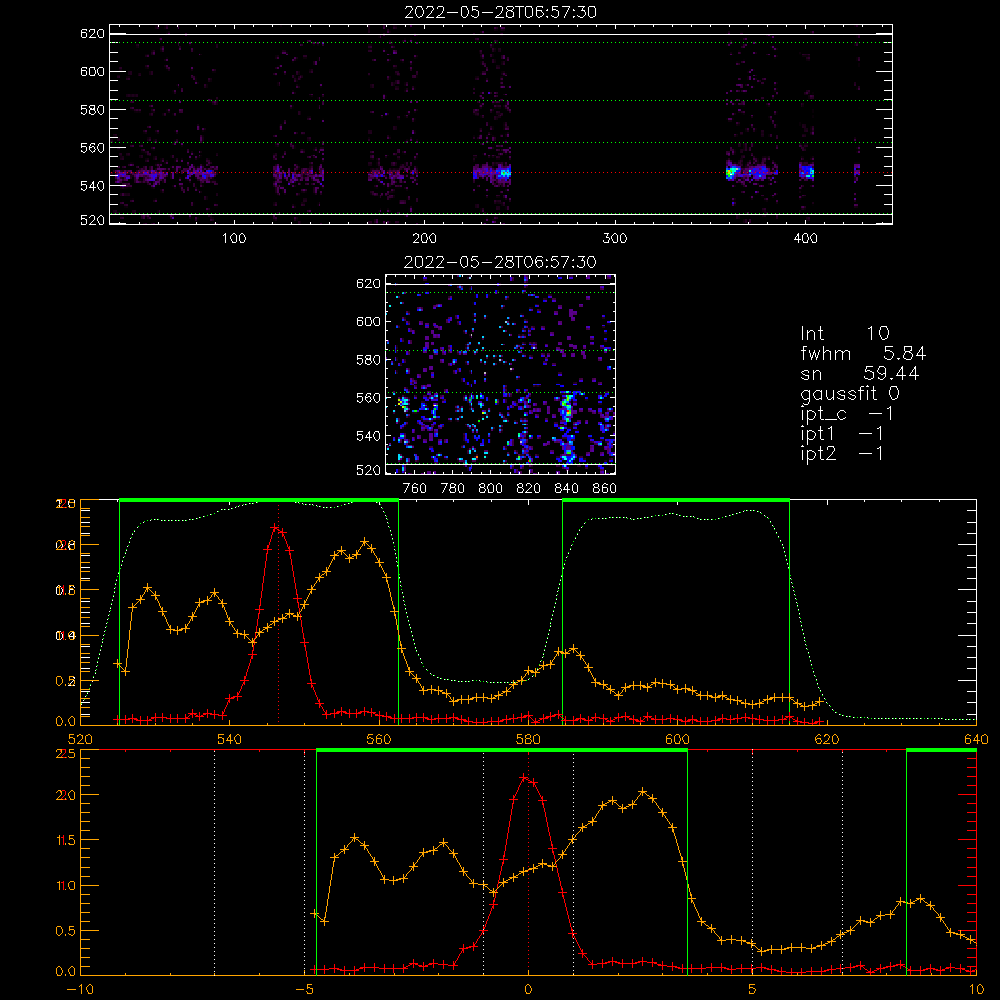Click the 'ipt1 -1' readout
Screen dimensions: 1000x1000
841,434
